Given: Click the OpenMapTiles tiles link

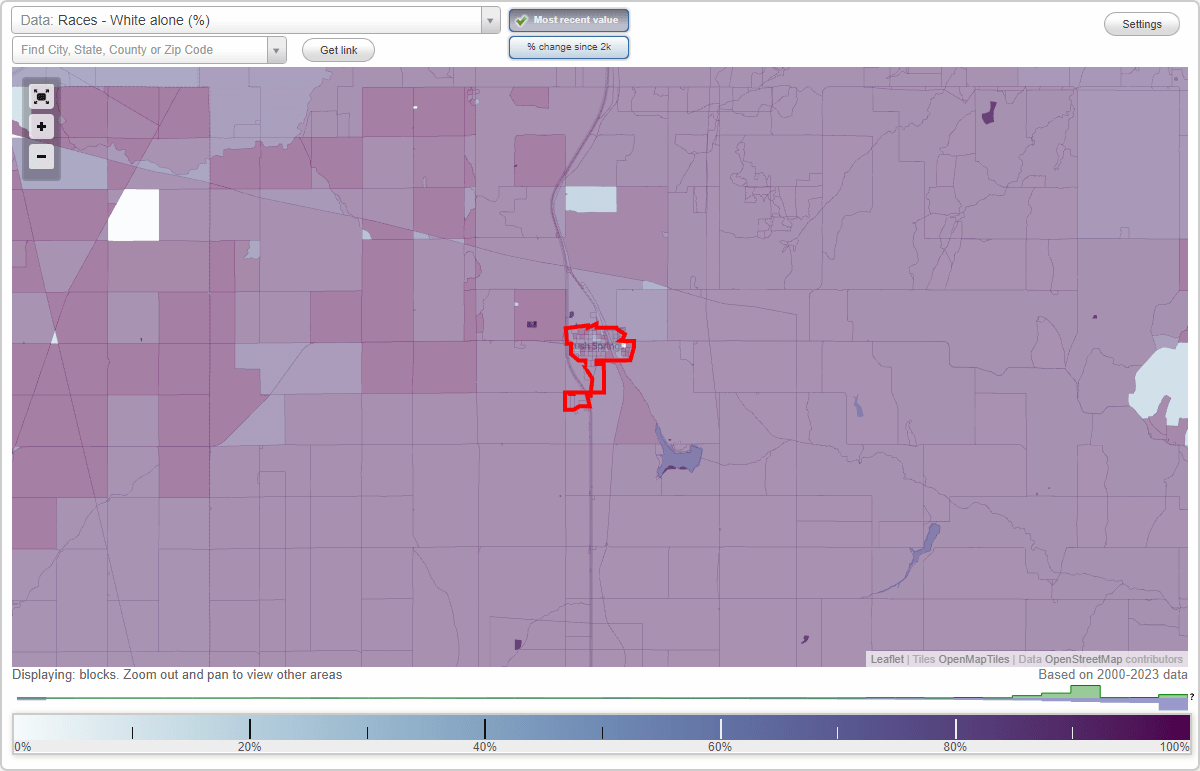Looking at the screenshot, I should (973, 659).
